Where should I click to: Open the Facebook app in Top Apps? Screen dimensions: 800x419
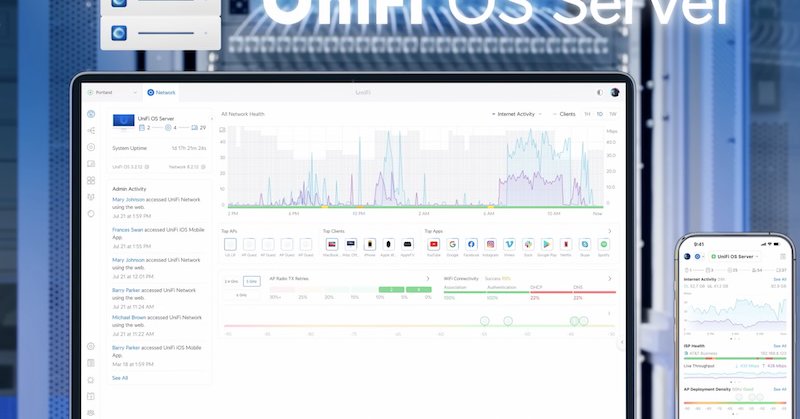[471, 244]
